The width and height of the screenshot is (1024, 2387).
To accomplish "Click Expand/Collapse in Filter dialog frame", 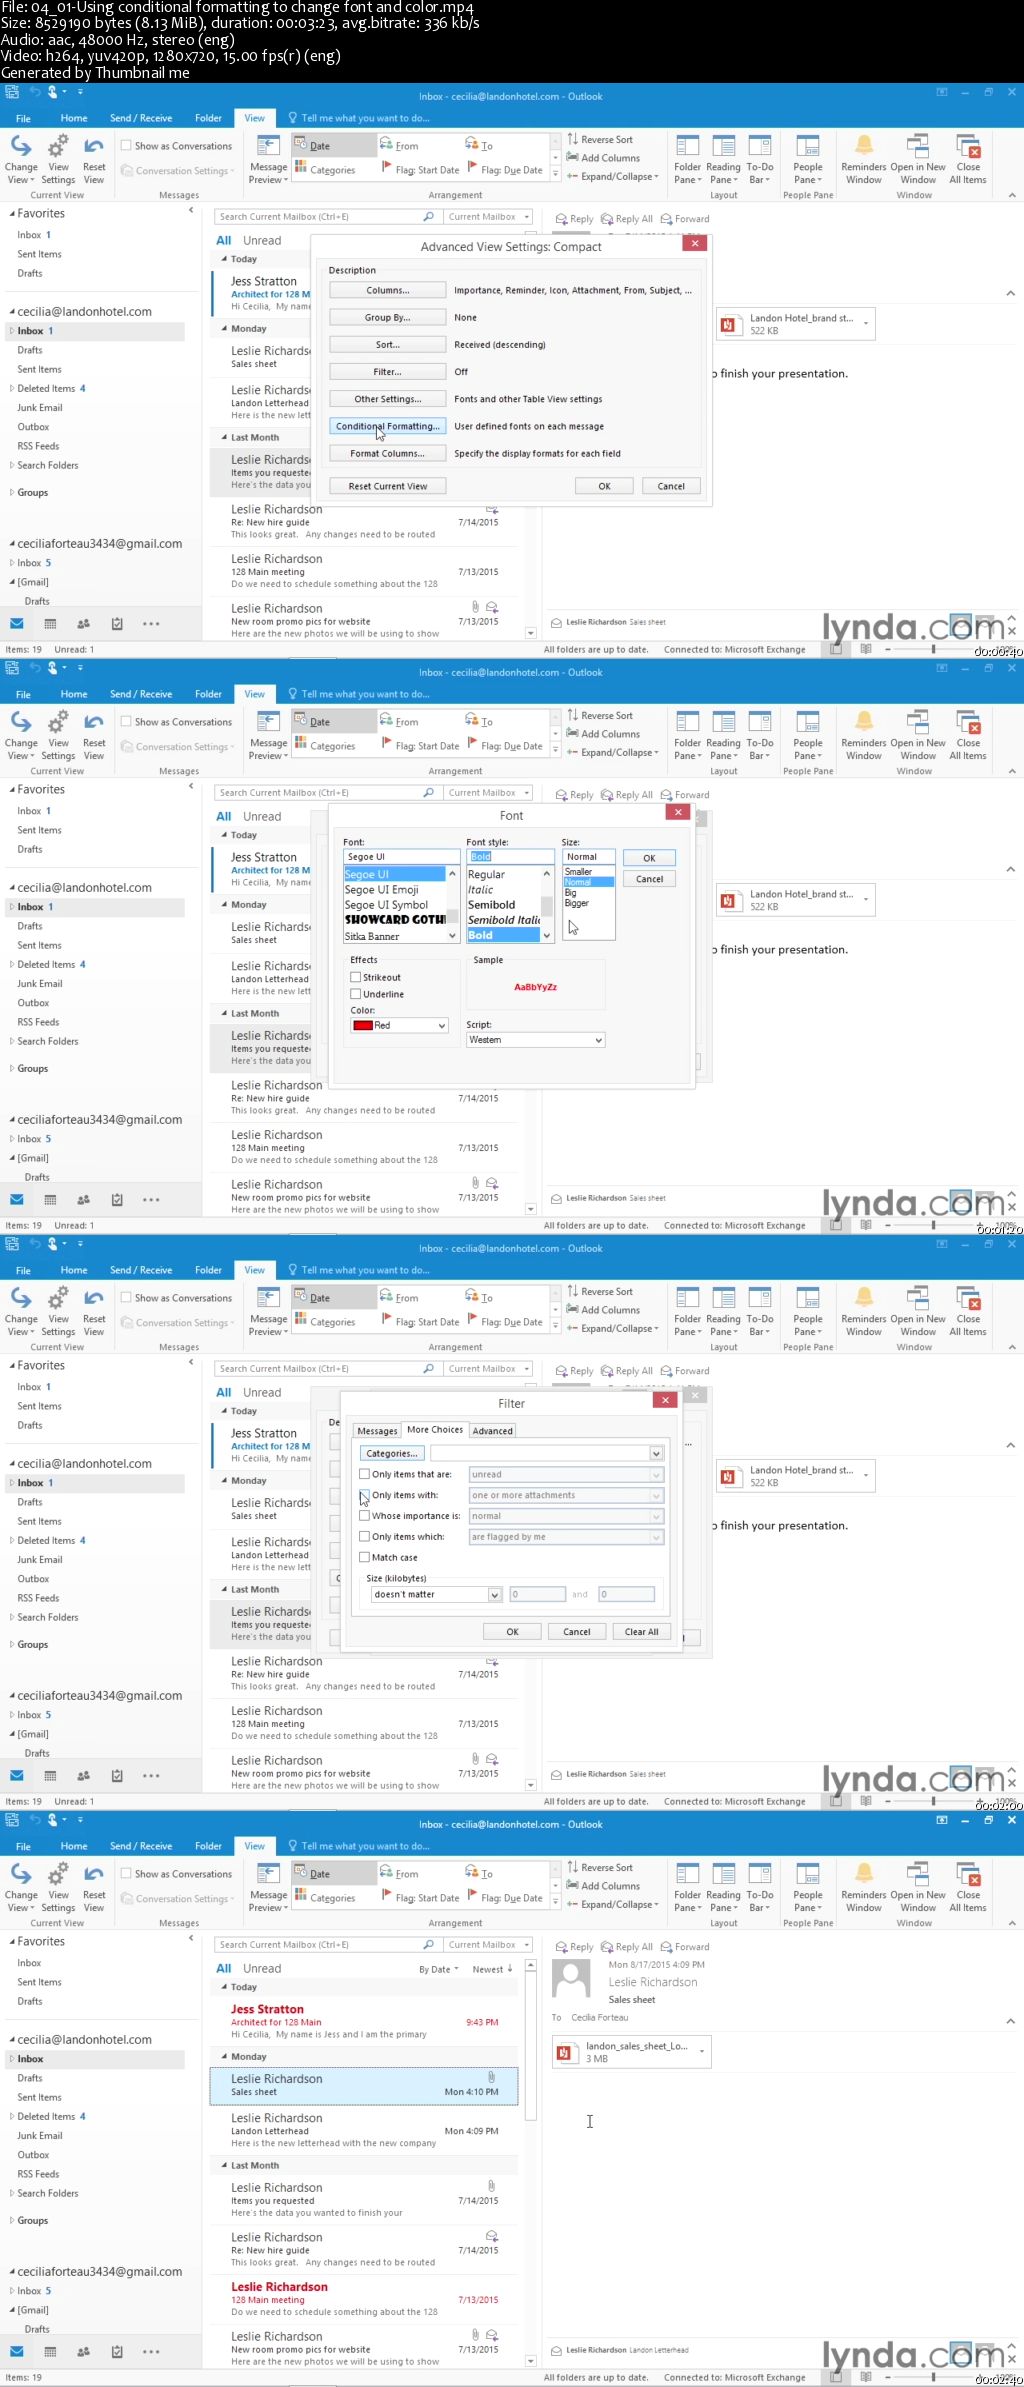I will [x=611, y=1328].
